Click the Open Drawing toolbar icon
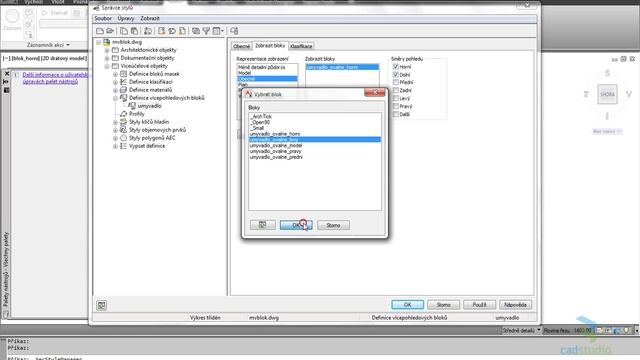This screenshot has height=360, width=640. pos(110,31)
